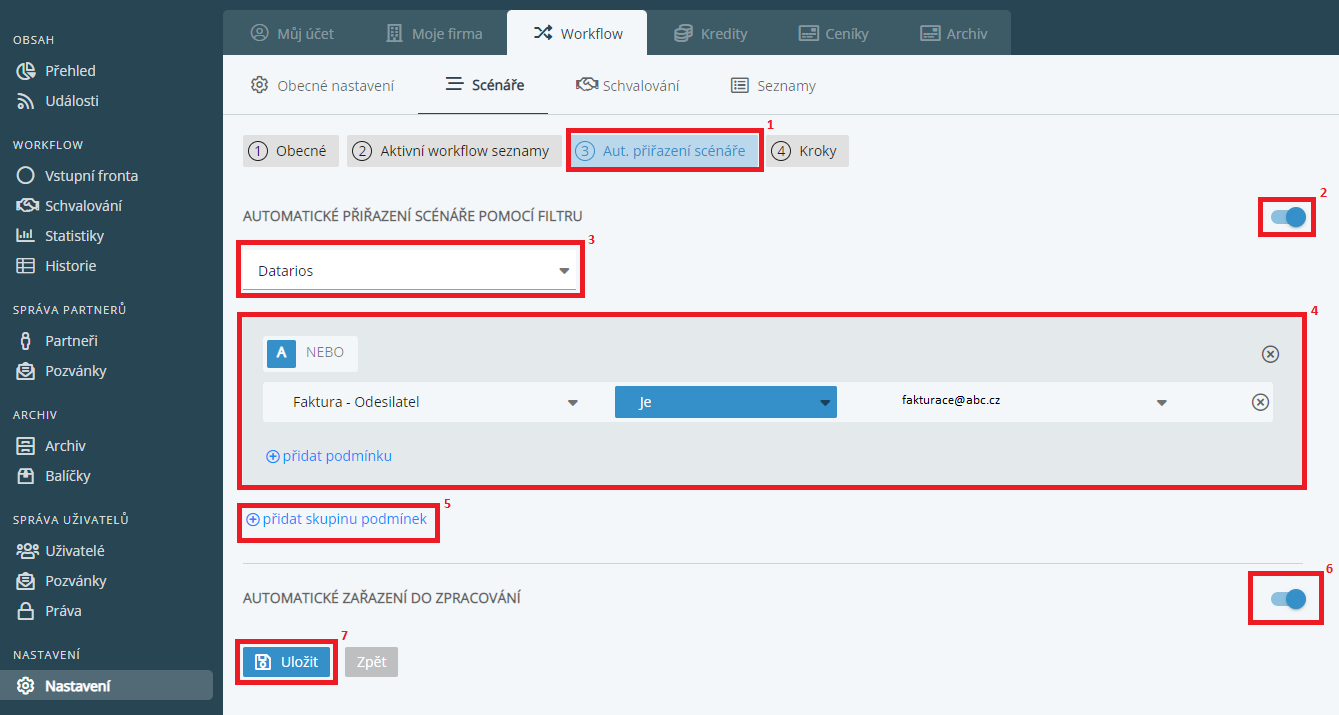Go to Vstupní fronta
Image resolution: width=1339 pixels, height=715 pixels.
(90, 176)
